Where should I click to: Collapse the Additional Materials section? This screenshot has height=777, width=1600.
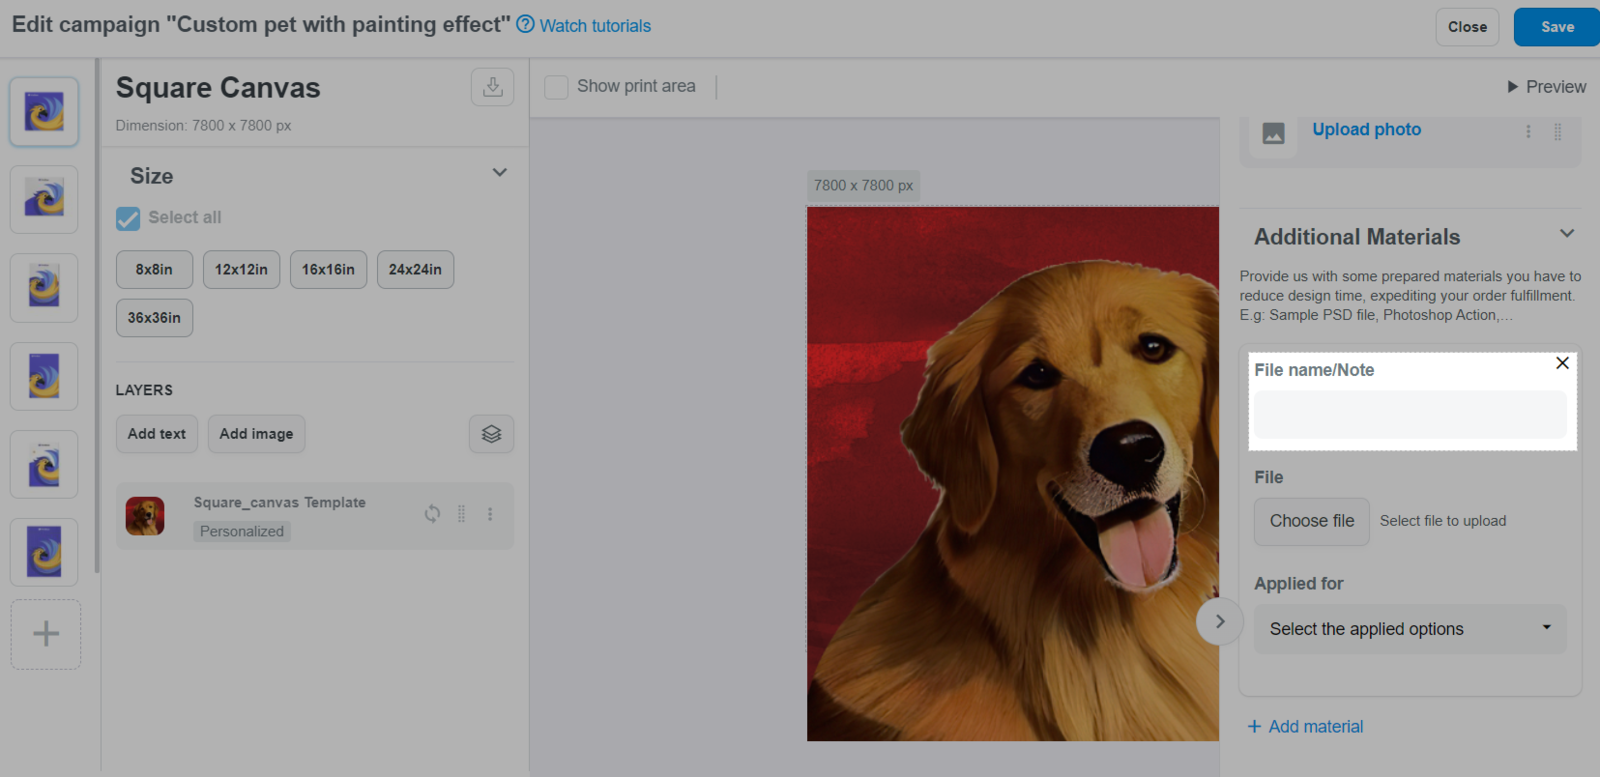tap(1566, 234)
